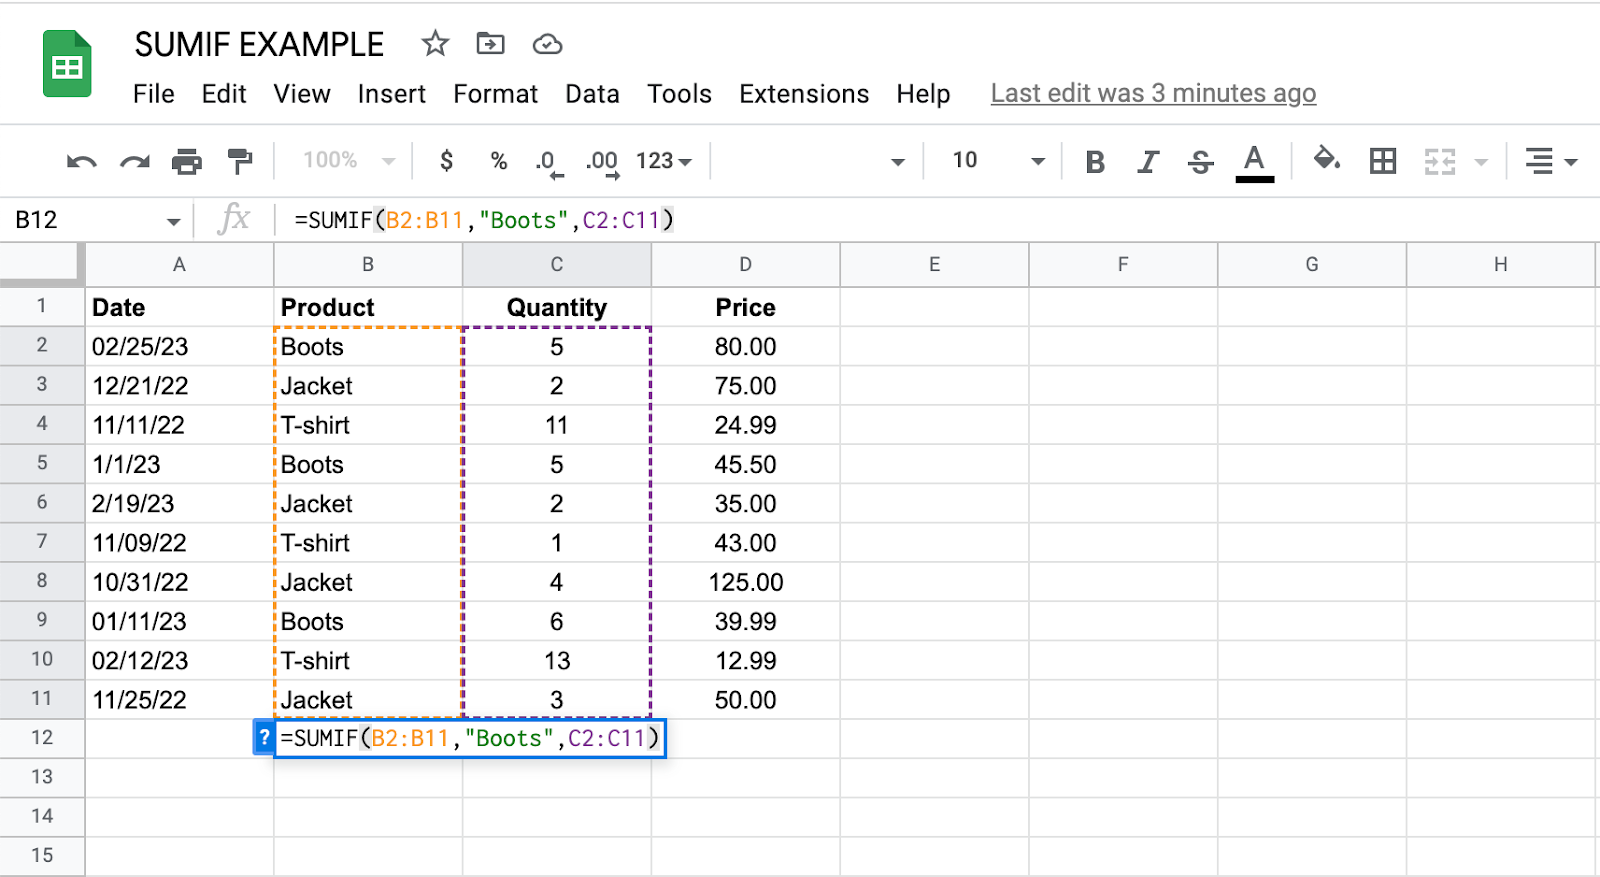Click the Move to folder icon
The width and height of the screenshot is (1600, 877).
pos(490,44)
